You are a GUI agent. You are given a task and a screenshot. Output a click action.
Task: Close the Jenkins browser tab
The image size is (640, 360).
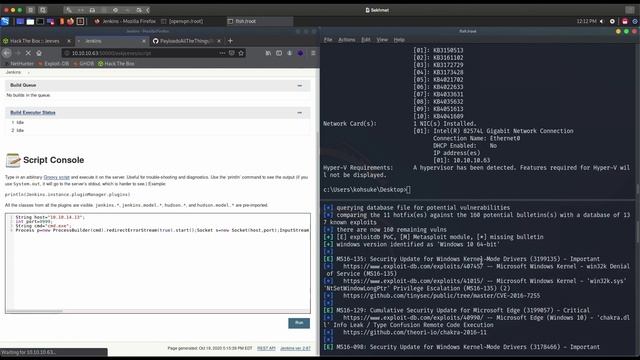(x=144, y=41)
